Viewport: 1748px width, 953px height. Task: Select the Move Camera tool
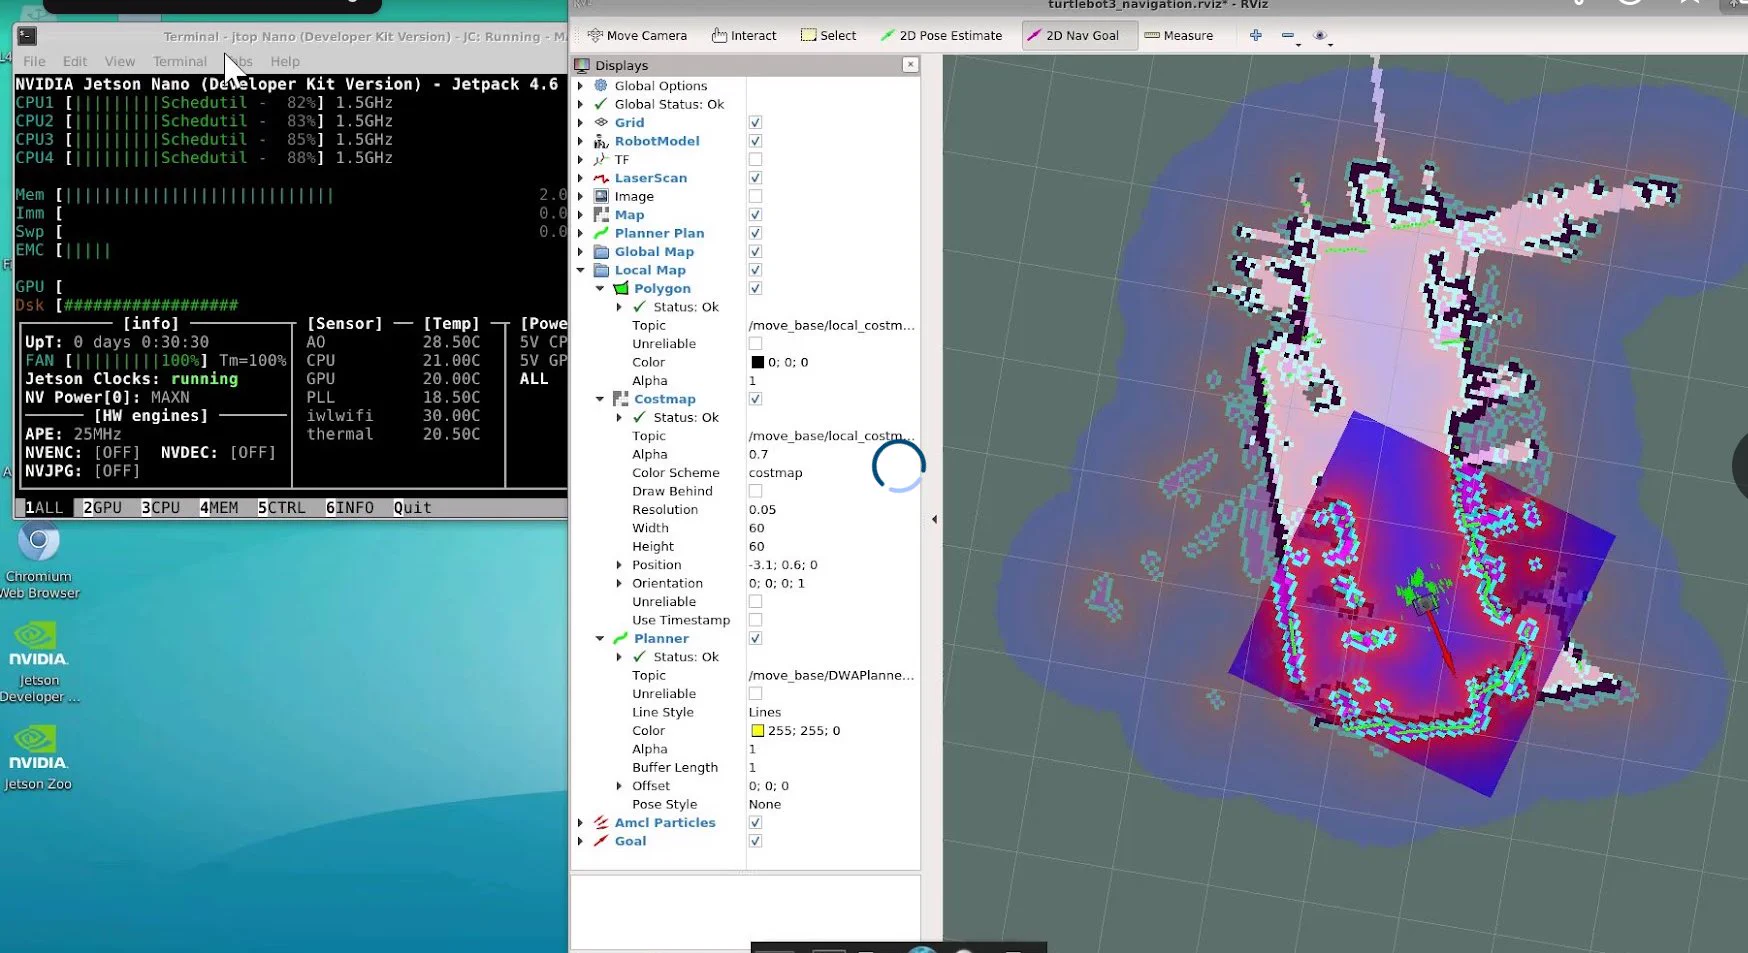click(637, 35)
